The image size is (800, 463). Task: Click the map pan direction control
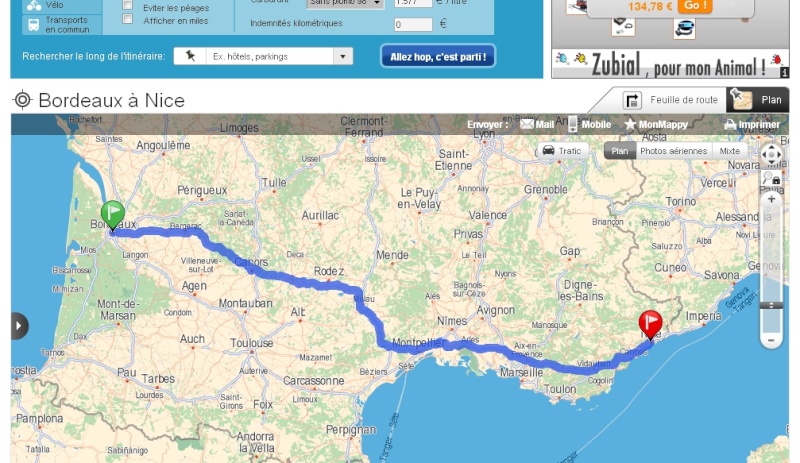pyautogui.click(x=771, y=154)
